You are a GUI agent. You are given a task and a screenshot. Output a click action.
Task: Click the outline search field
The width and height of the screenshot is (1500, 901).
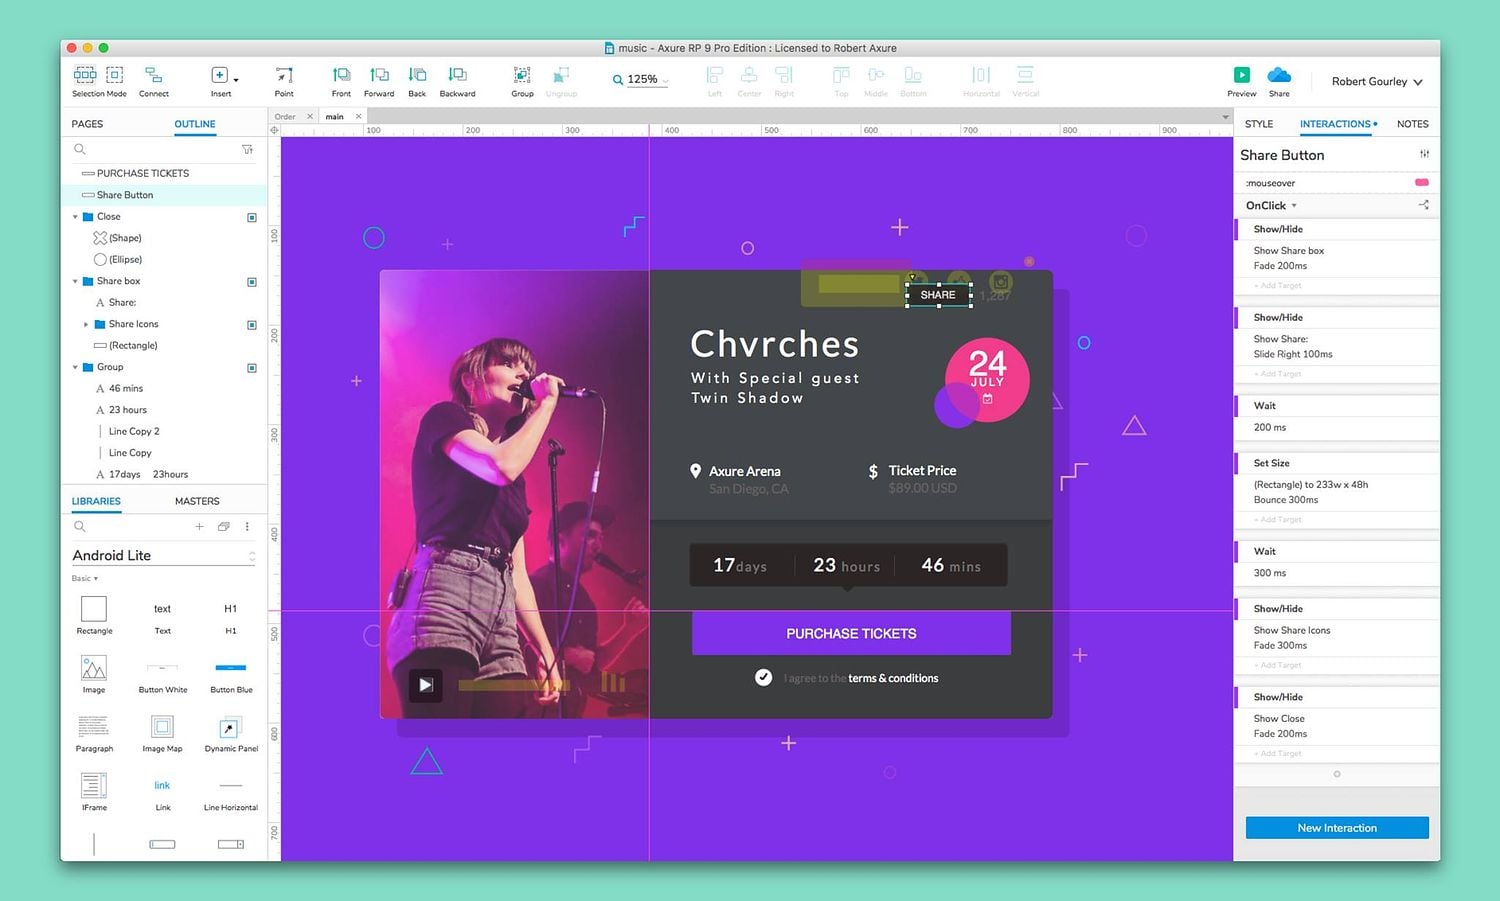(160, 149)
